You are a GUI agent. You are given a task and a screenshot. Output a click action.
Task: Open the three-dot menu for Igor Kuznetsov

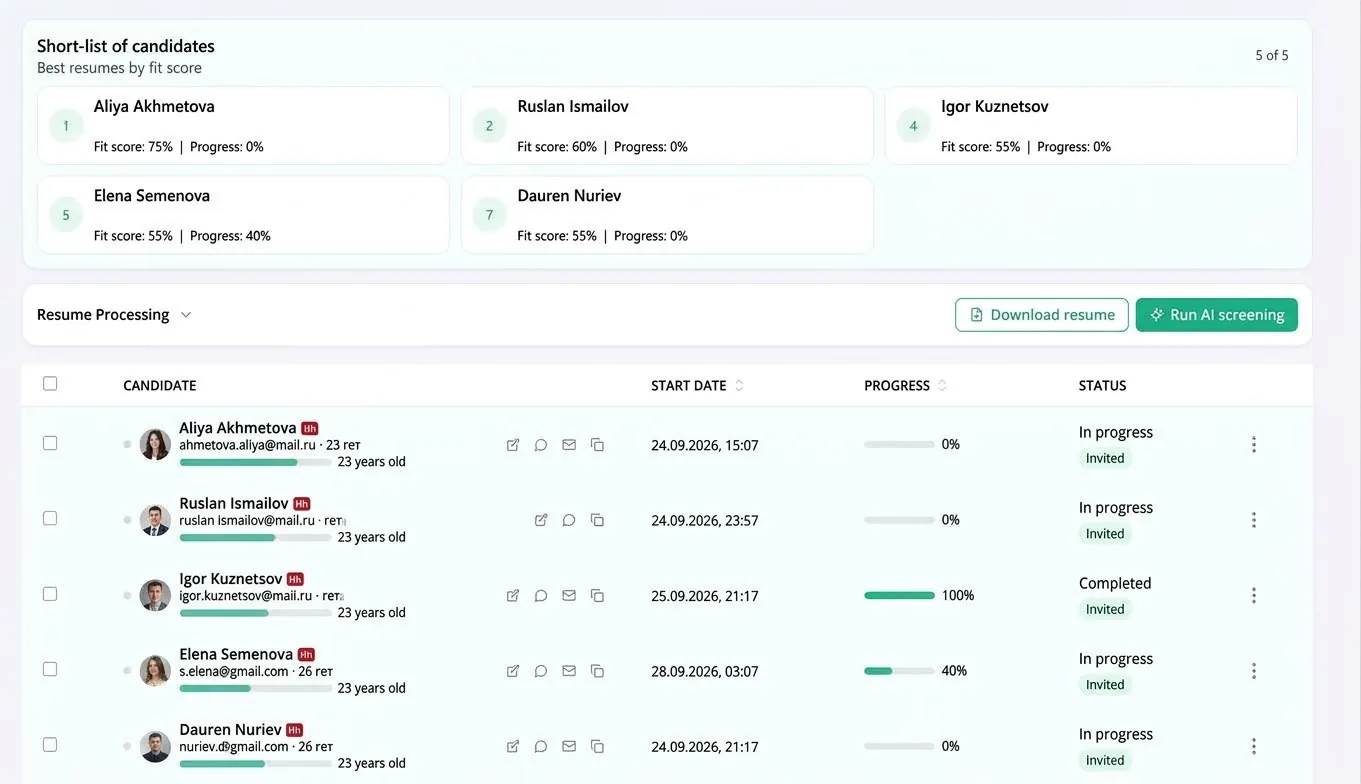click(1254, 596)
